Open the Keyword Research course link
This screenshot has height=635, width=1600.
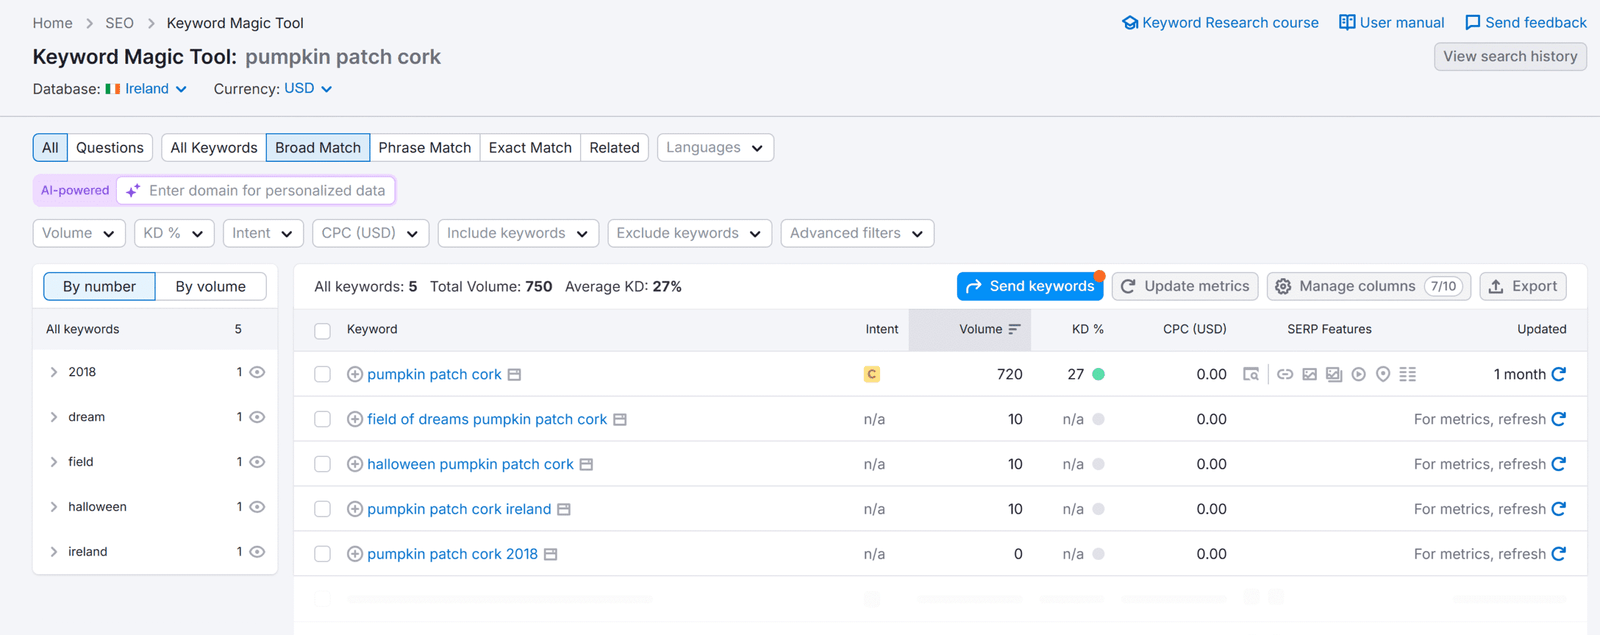tap(1220, 22)
